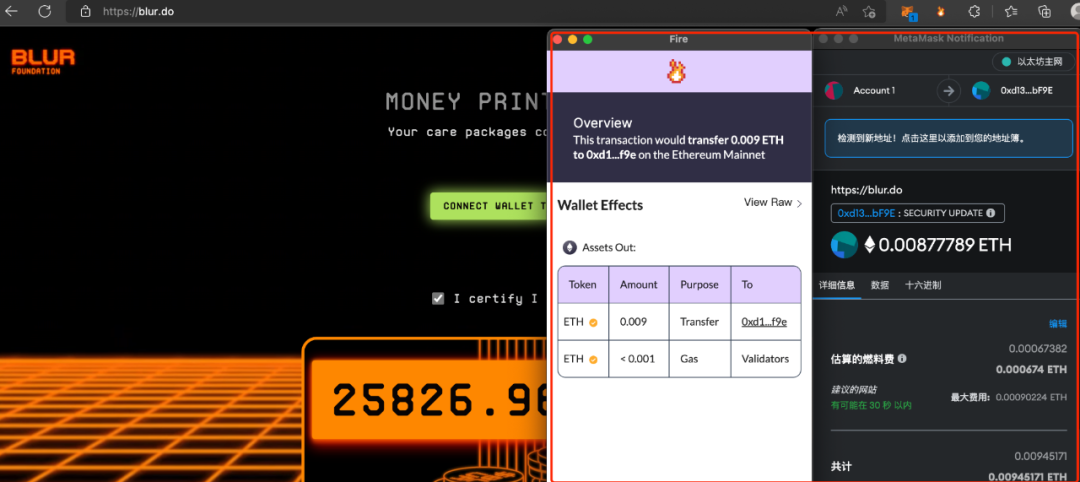This screenshot has width=1080, height=482.
Task: Click the 最大费用 0.00090224 ETH value
Action: coord(1009,397)
